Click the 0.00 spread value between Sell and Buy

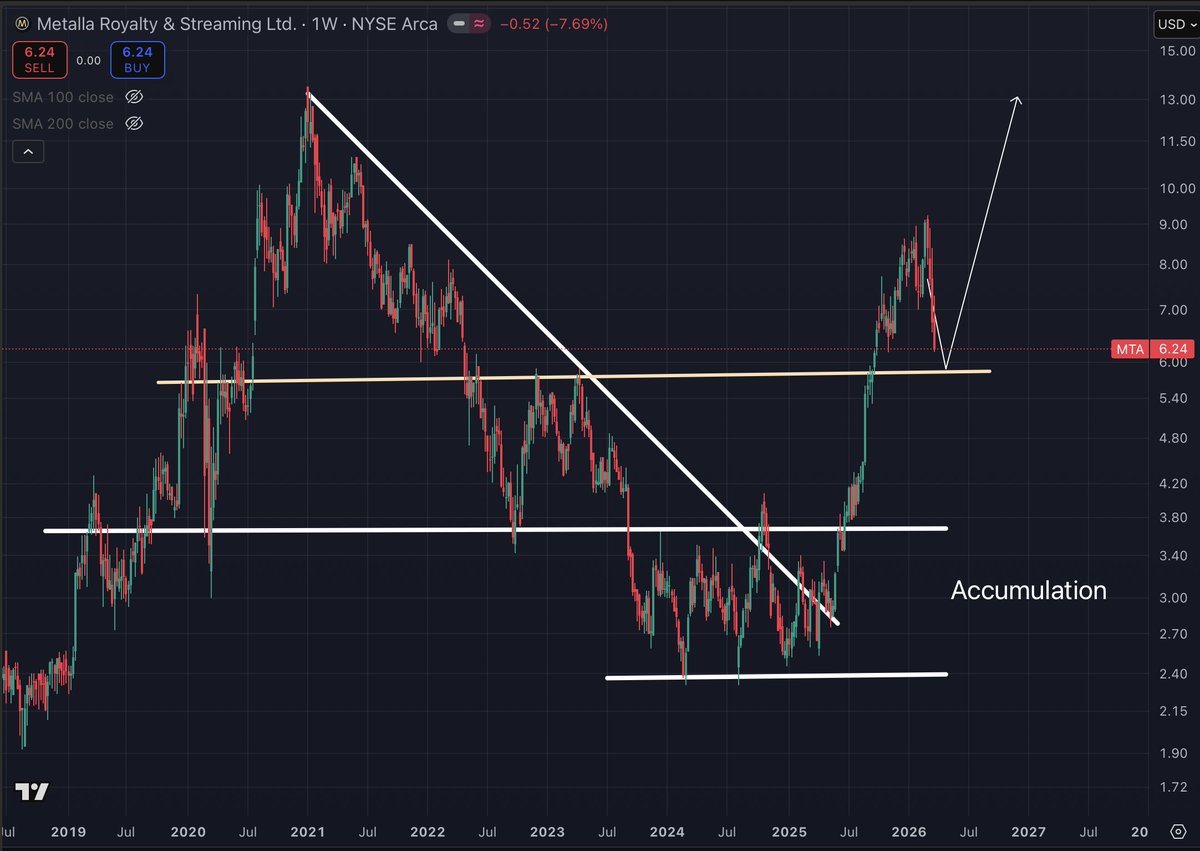(x=89, y=60)
